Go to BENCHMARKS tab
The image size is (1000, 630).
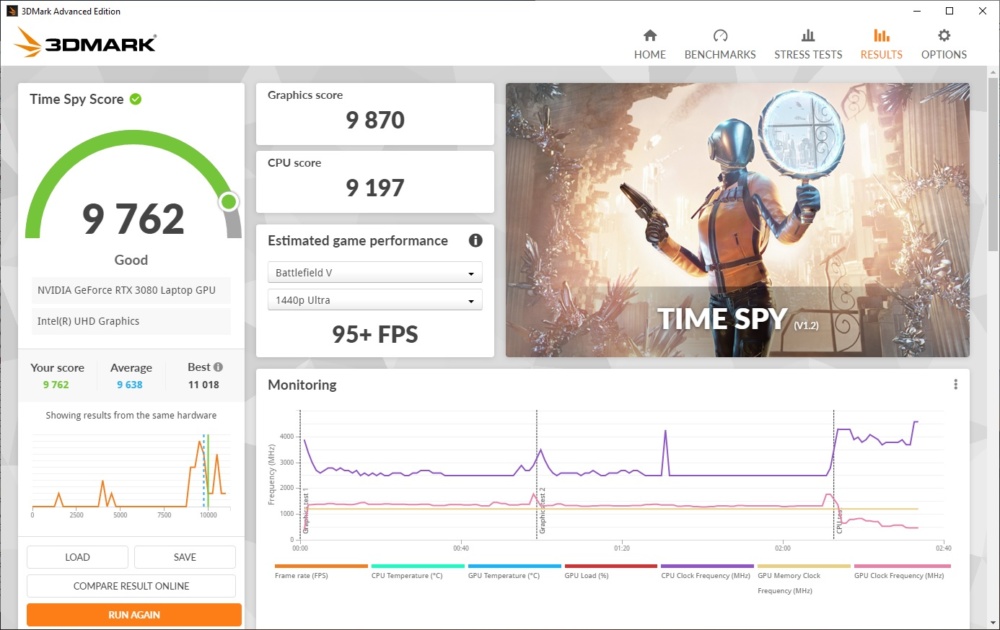coord(720,45)
